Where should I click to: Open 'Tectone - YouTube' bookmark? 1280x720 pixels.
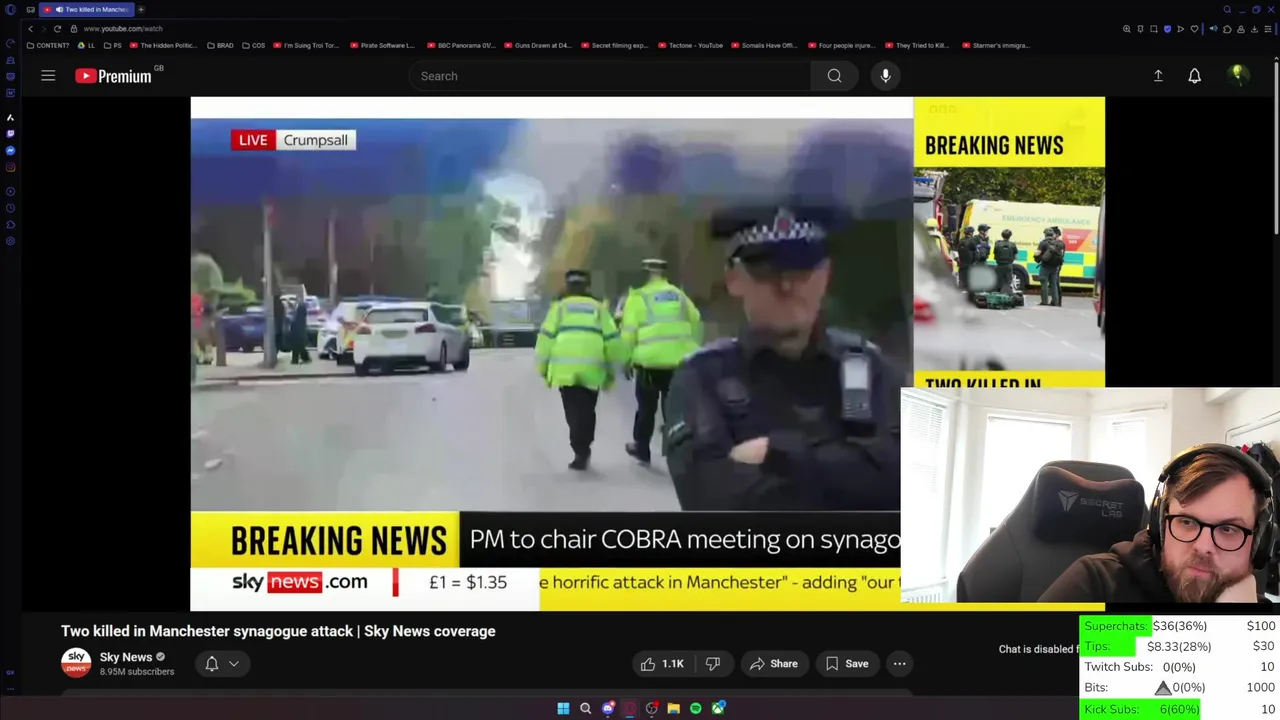click(690, 45)
